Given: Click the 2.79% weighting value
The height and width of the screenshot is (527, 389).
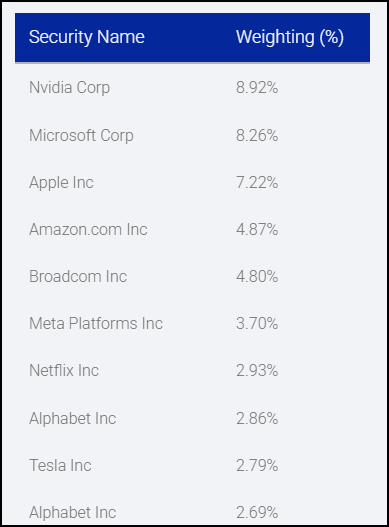Looking at the screenshot, I should (257, 466).
